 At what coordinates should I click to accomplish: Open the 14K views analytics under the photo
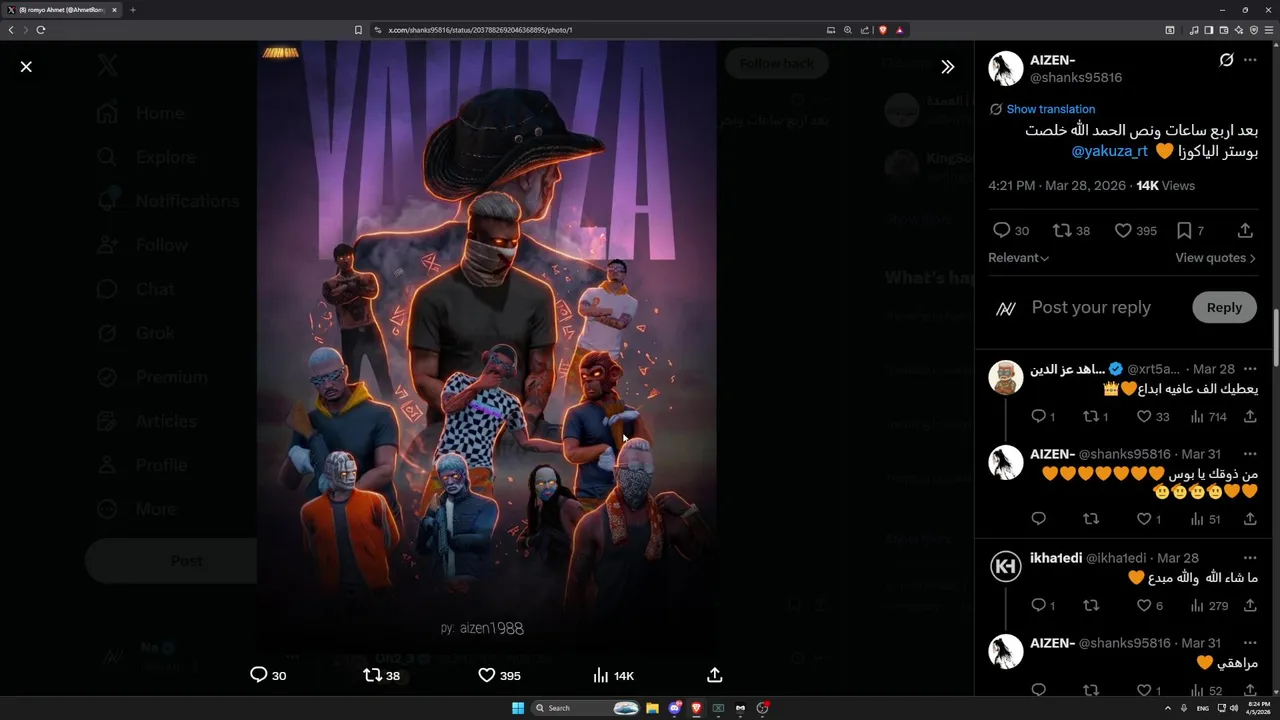click(x=613, y=676)
